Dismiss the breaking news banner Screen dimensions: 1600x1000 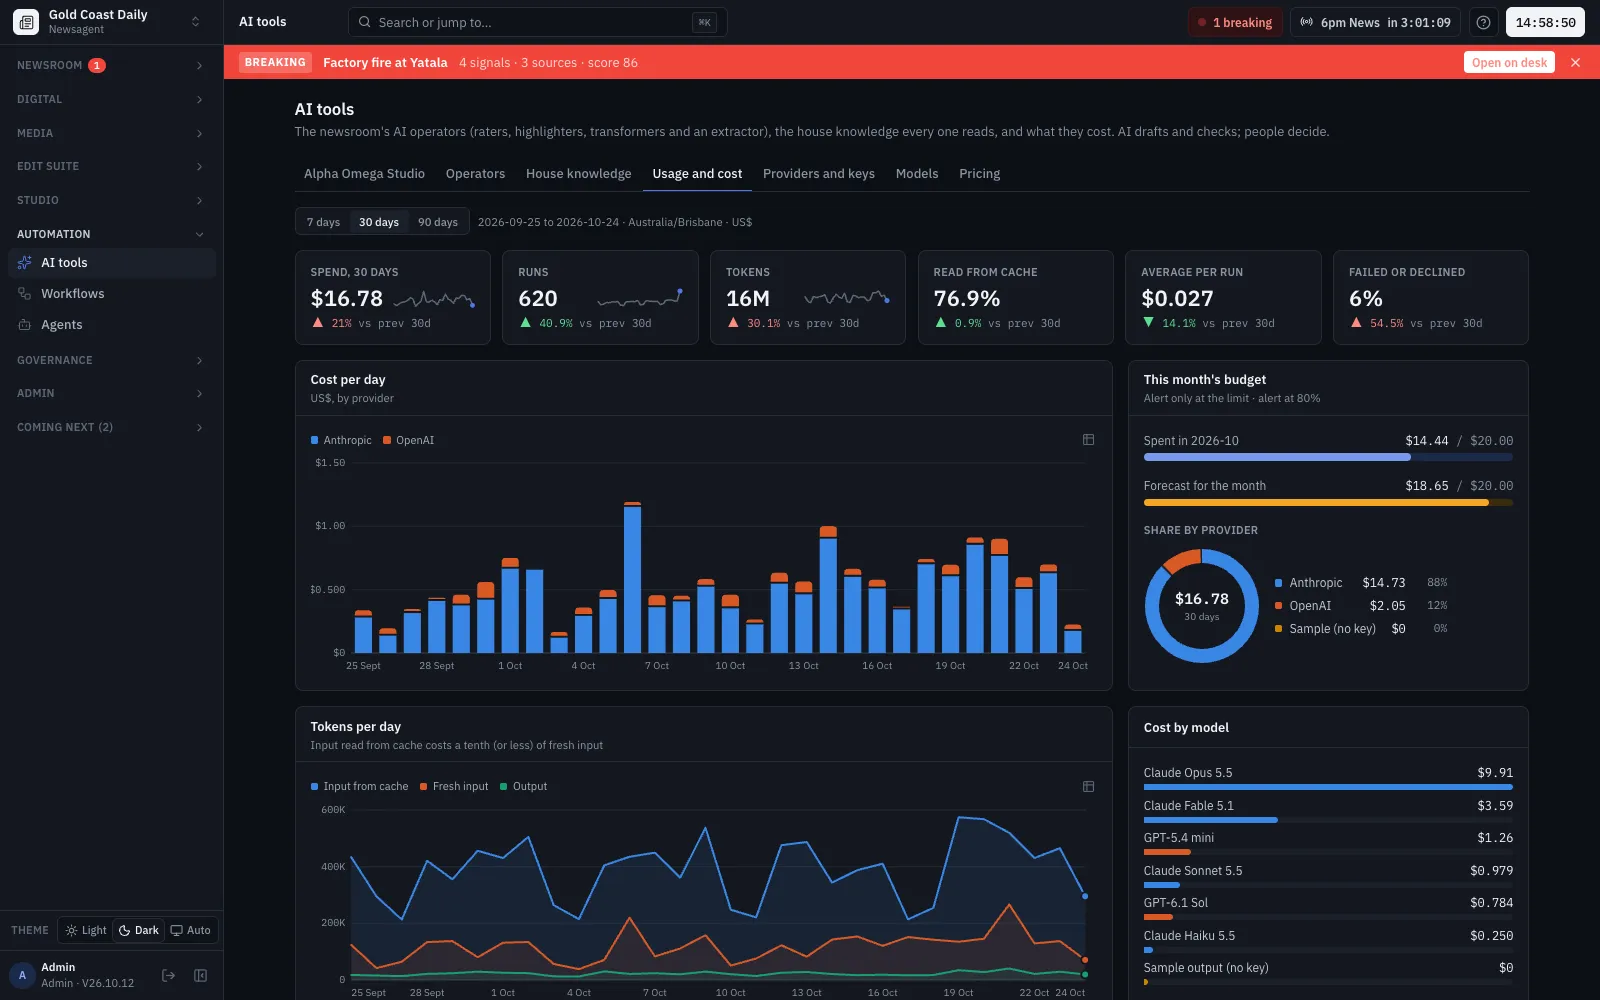click(x=1575, y=62)
